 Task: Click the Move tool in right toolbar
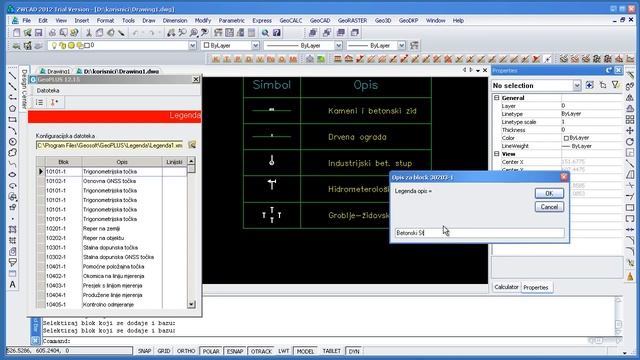tap(630, 131)
